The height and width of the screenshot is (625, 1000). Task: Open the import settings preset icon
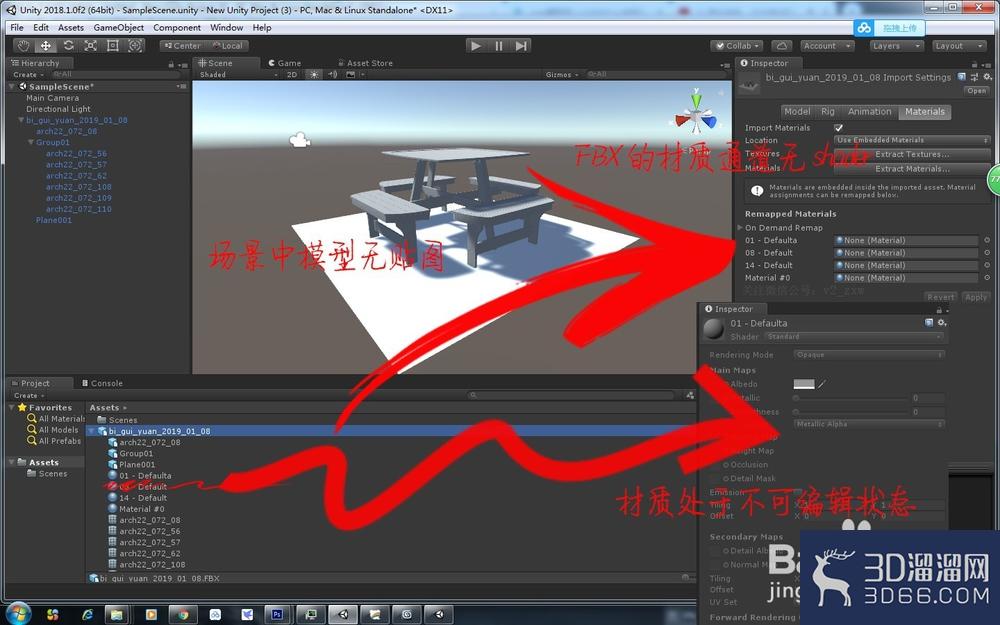pos(974,77)
